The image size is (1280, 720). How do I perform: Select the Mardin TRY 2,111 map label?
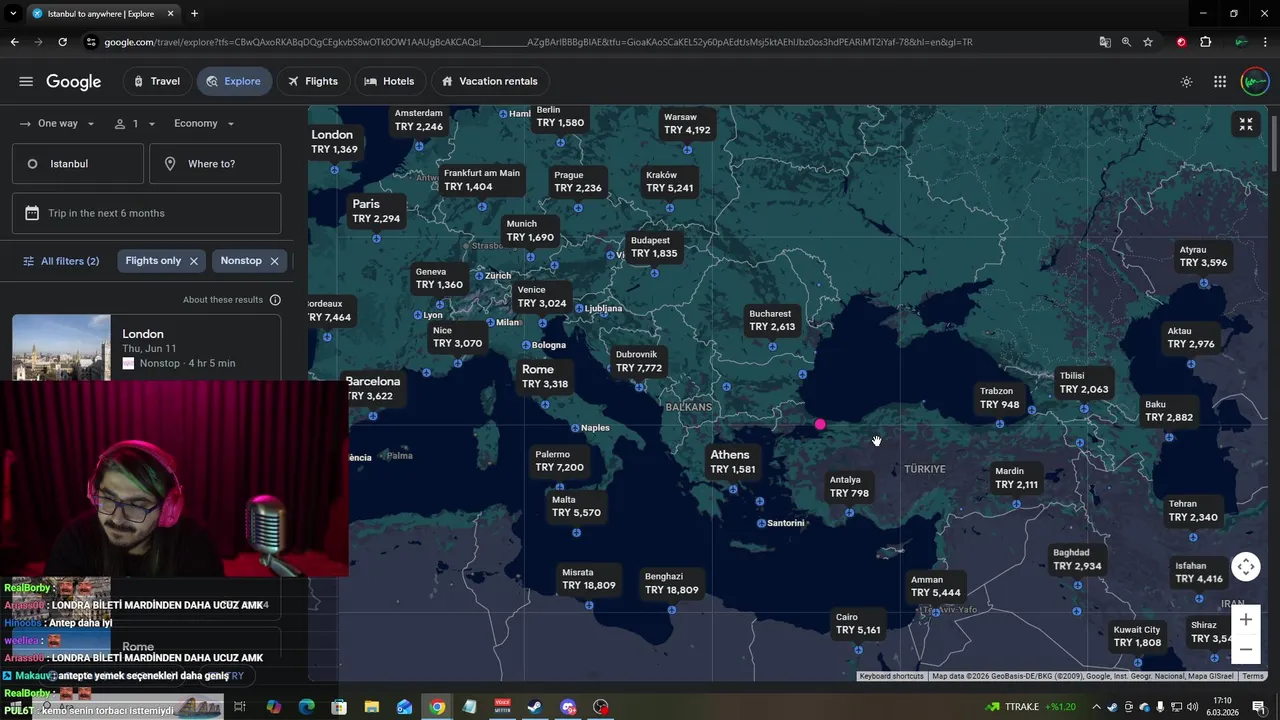(x=1016, y=478)
